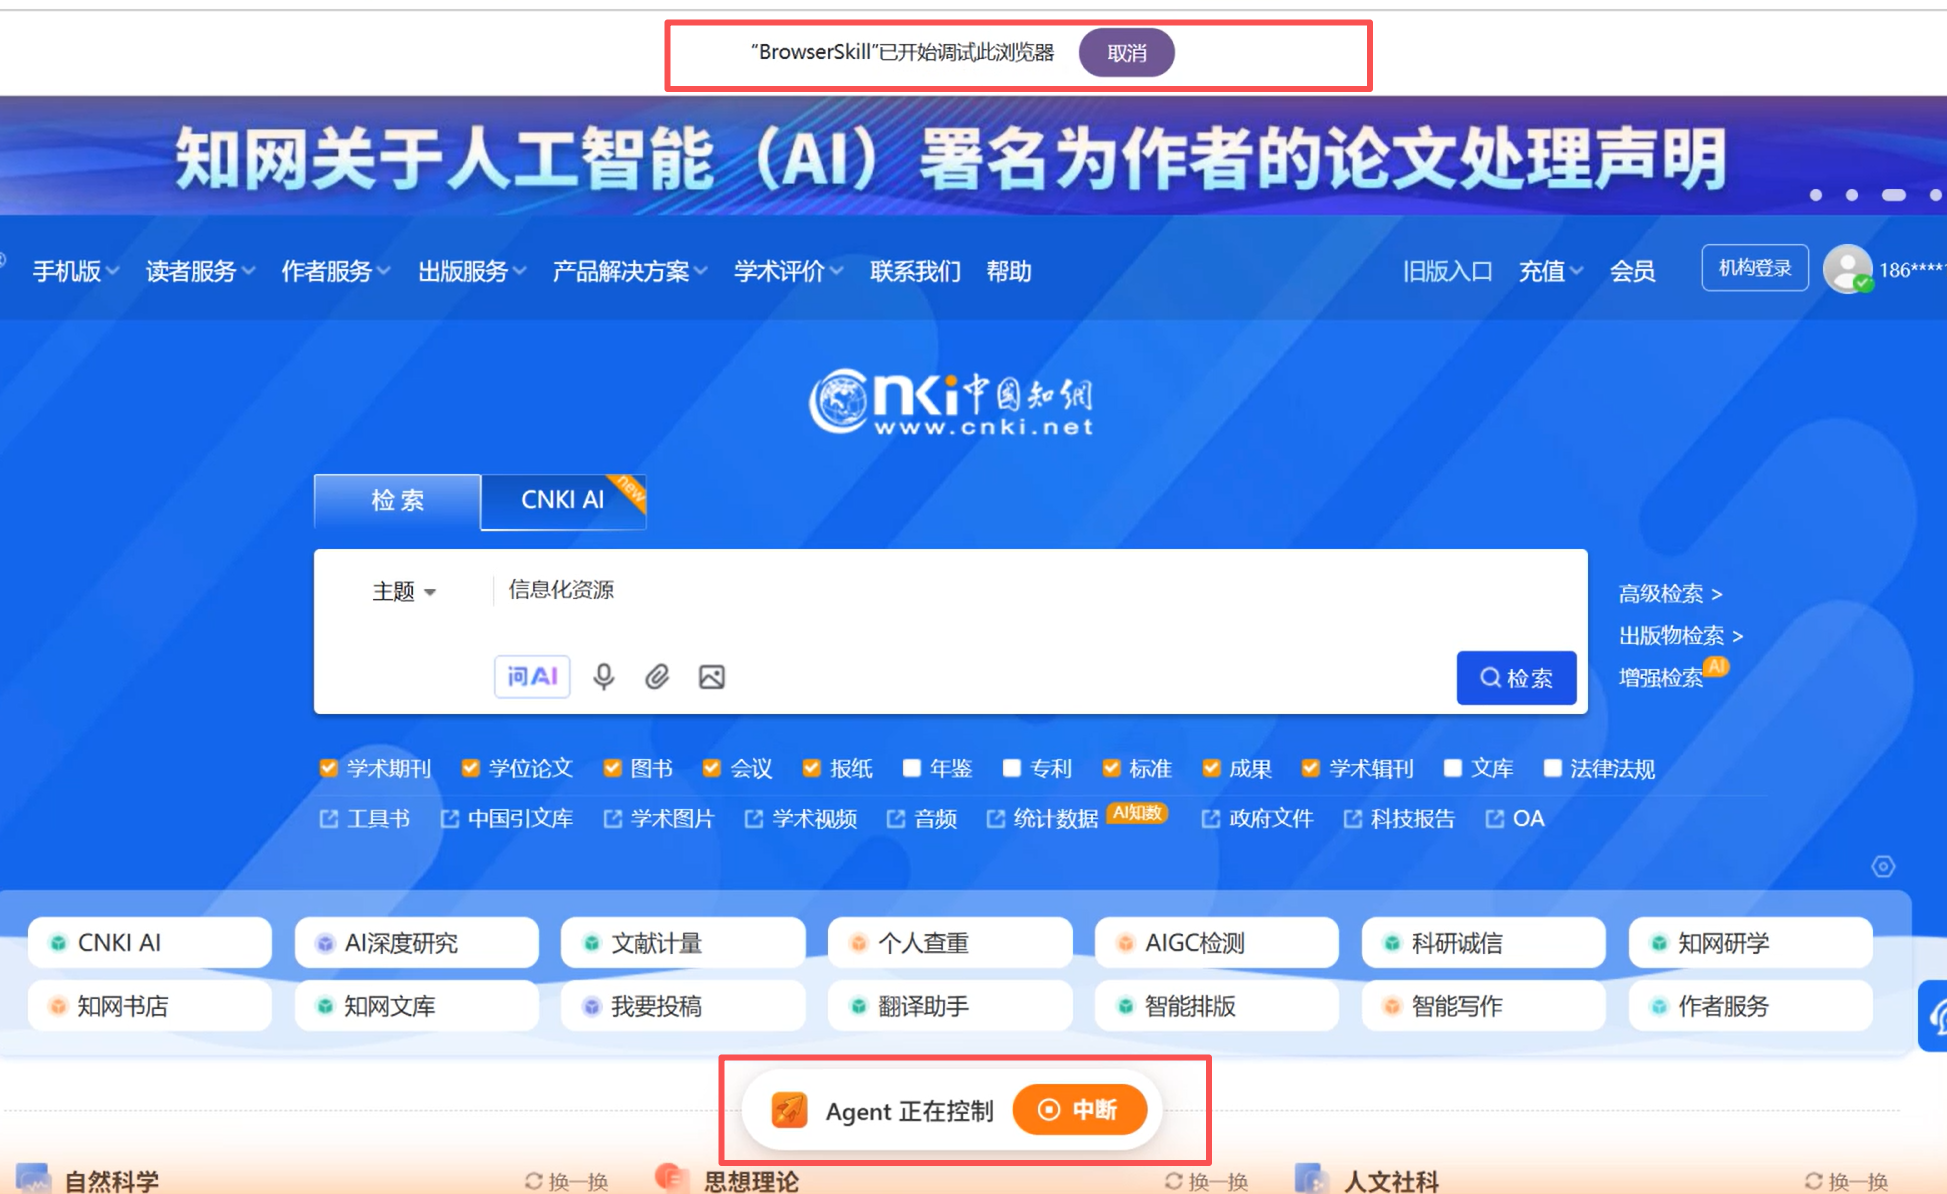Open the 个人查重 shortcut tile
Image resolution: width=1947 pixels, height=1194 pixels.
pos(950,943)
